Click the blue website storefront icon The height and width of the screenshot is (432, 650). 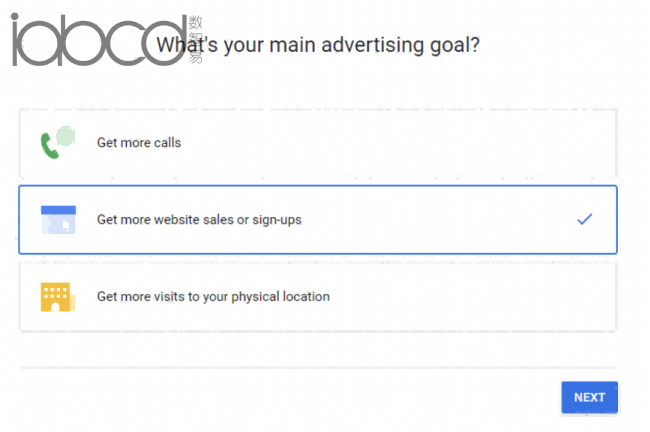click(x=58, y=220)
